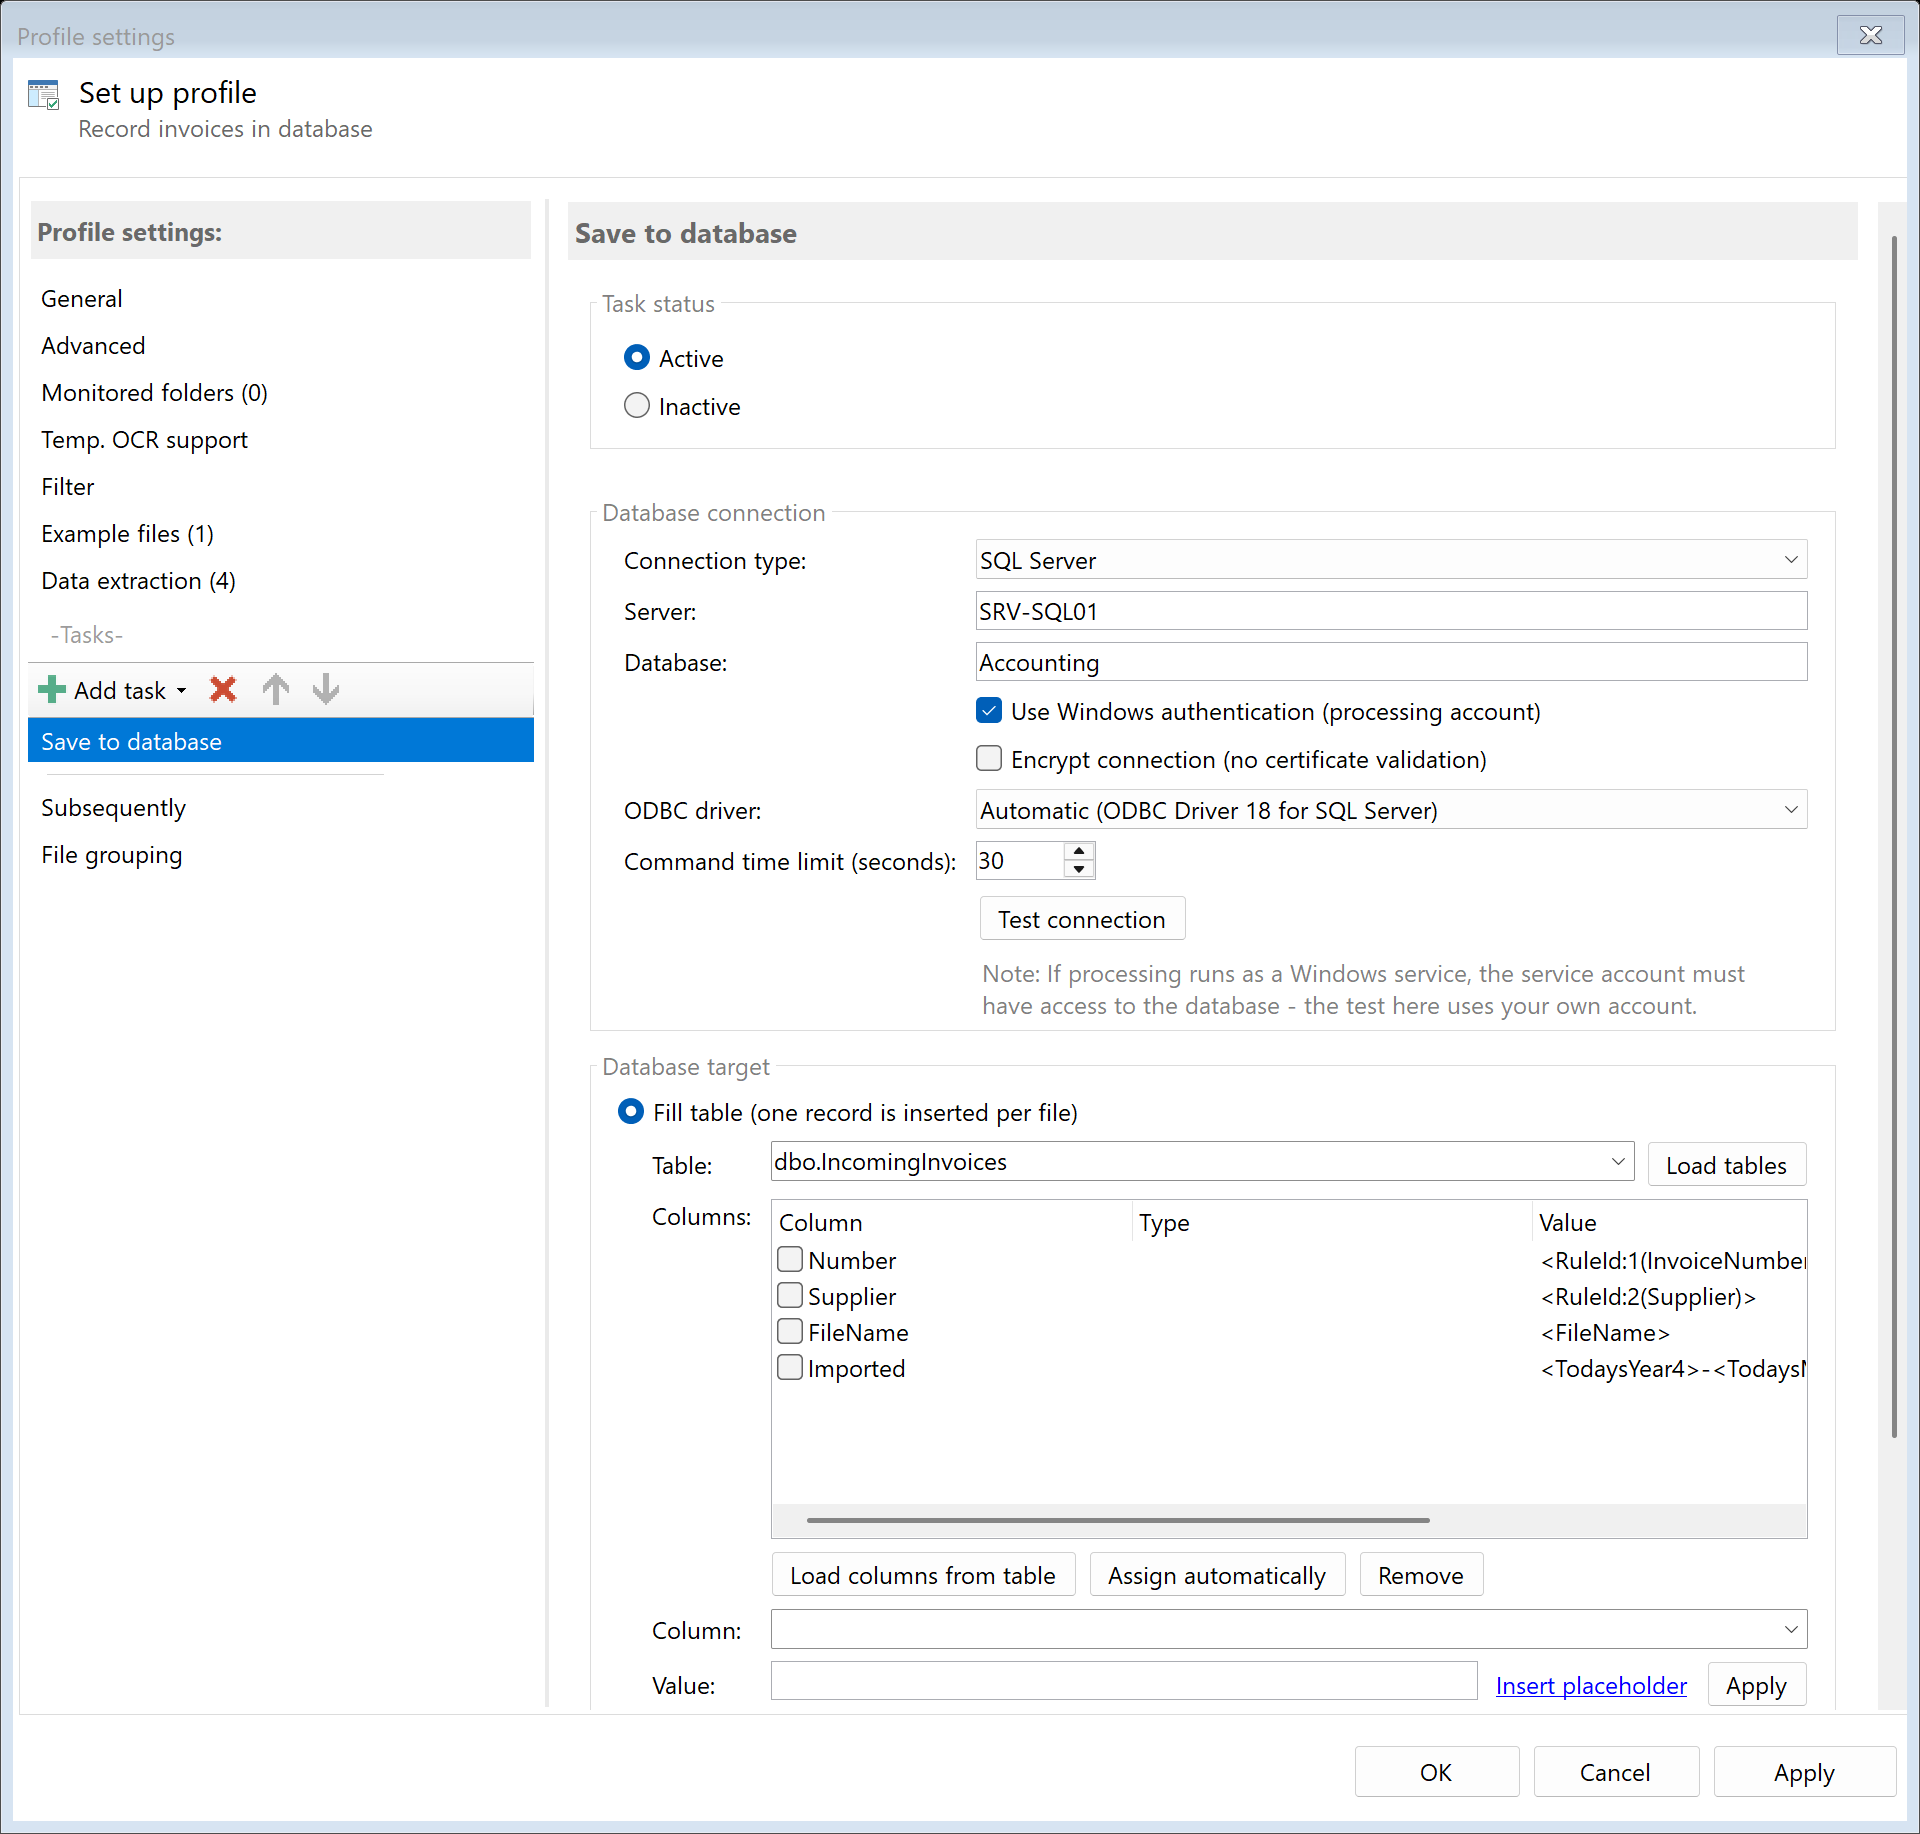Screen dimensions: 1920x1834
Task: Click Assign automatically button
Action: click(x=1217, y=1575)
